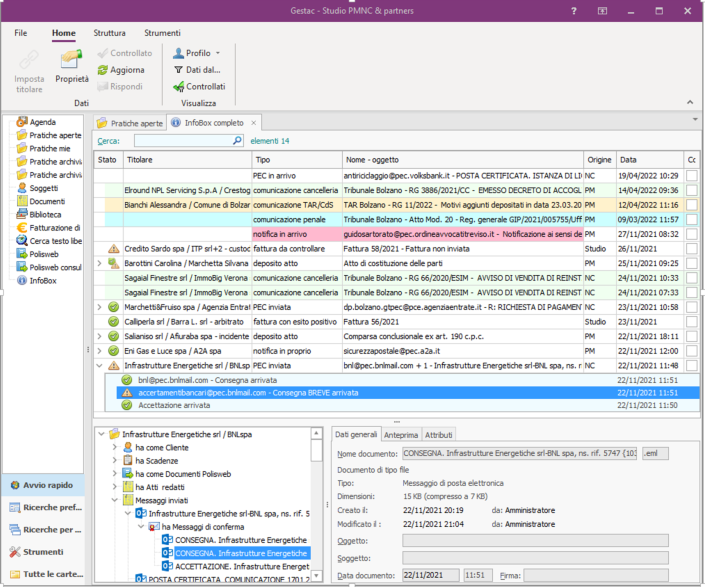Open the File menu
705x587 pixels.
pos(21,33)
